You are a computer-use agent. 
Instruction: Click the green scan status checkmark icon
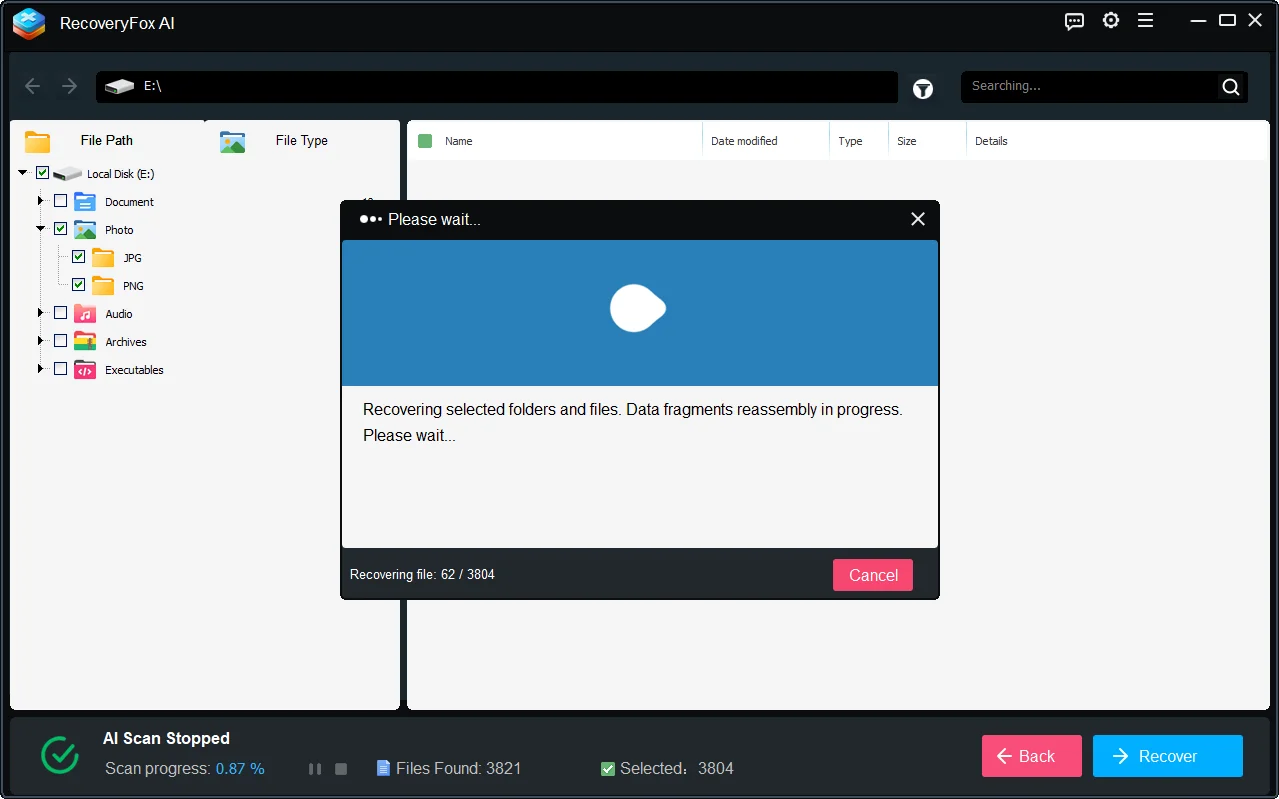(59, 756)
